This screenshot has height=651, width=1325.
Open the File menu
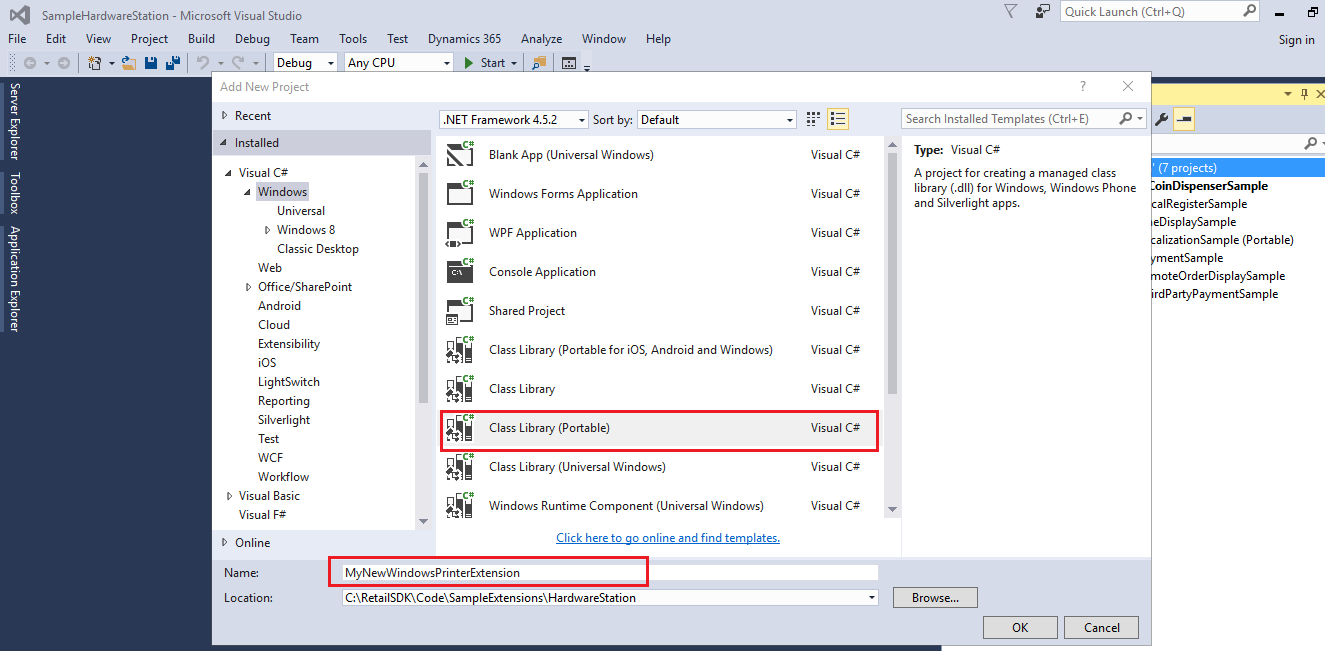coord(17,38)
